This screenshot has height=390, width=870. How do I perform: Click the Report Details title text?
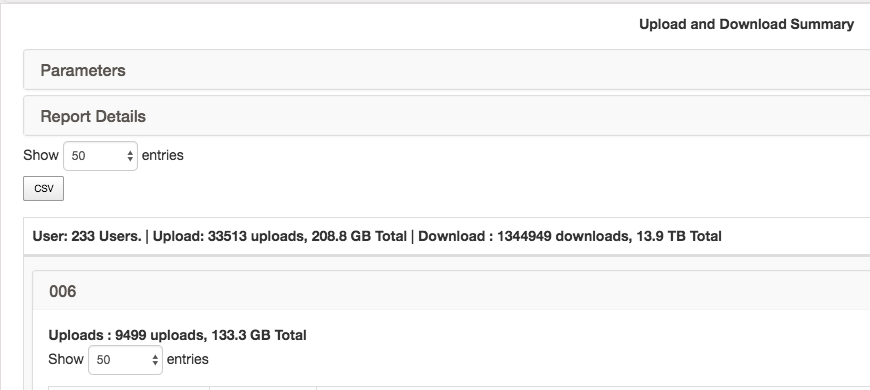[x=93, y=117]
